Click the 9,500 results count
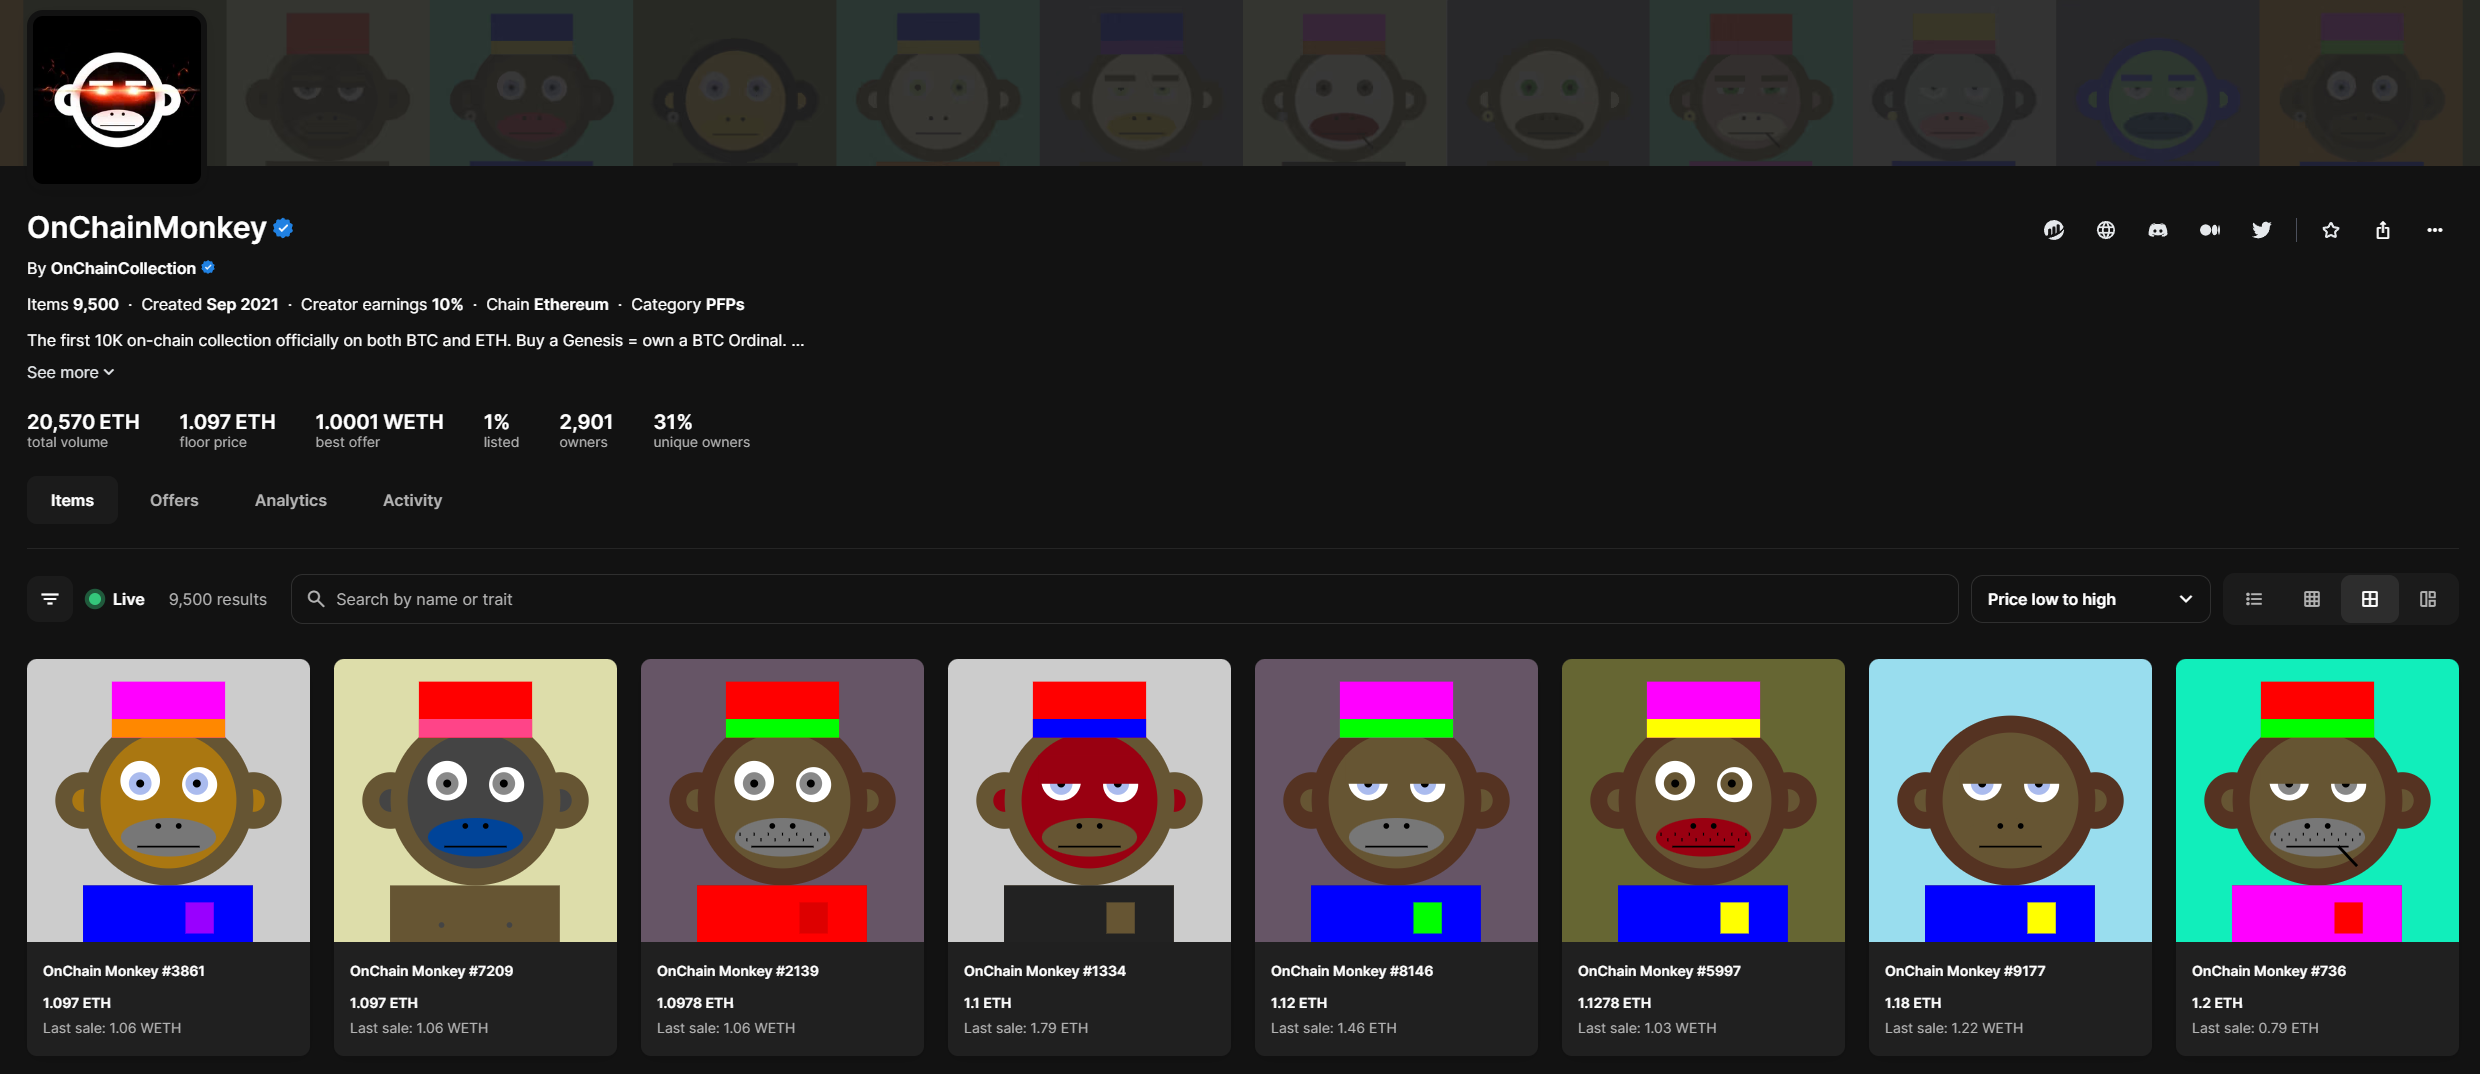The width and height of the screenshot is (2480, 1074). pyautogui.click(x=218, y=599)
